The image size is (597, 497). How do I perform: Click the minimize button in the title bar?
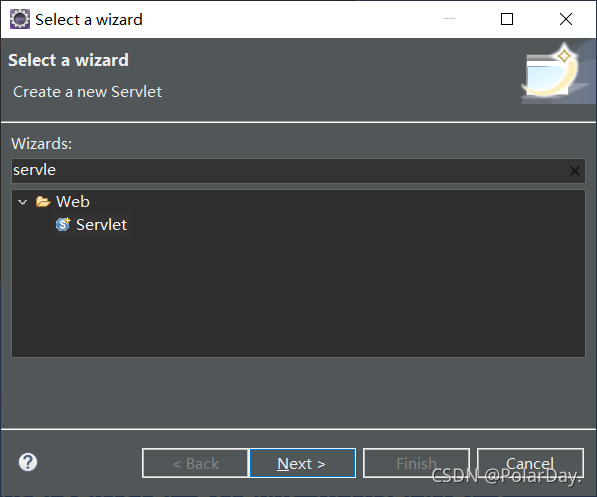pos(449,19)
